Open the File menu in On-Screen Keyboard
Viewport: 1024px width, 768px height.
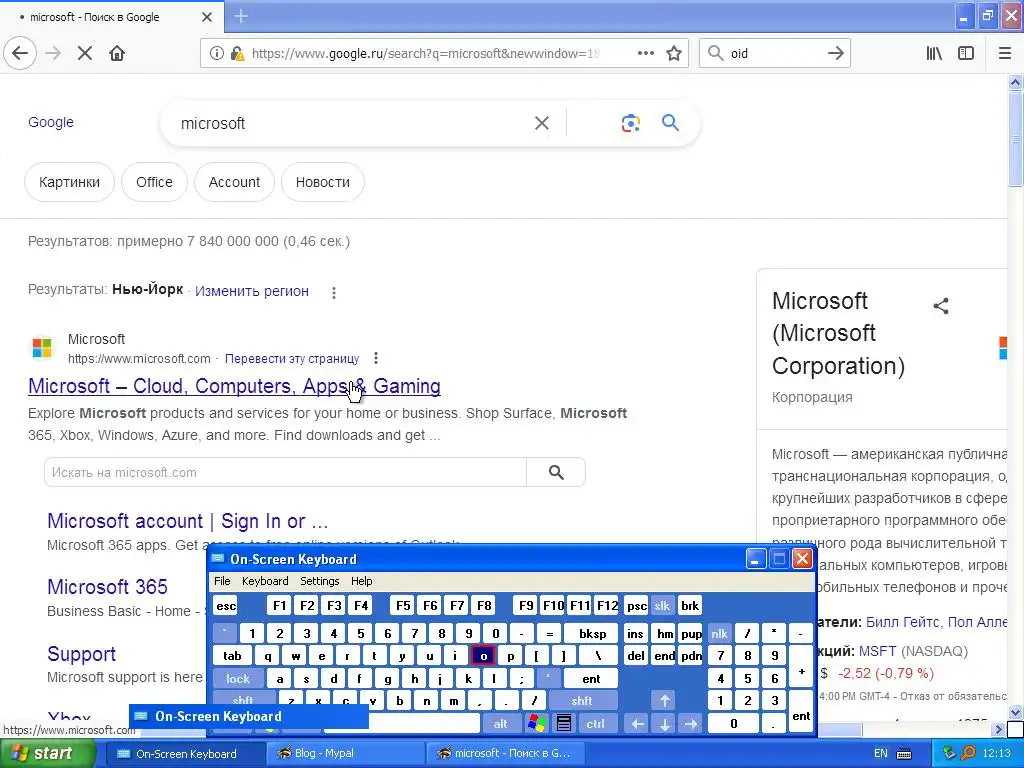(x=222, y=581)
